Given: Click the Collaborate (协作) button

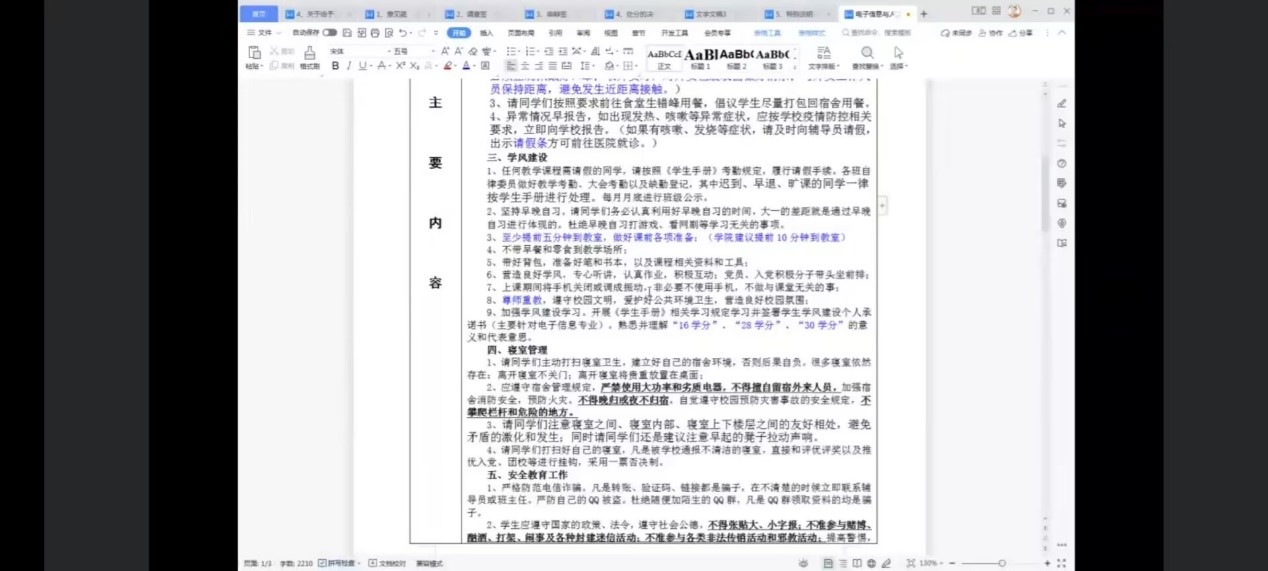Looking at the screenshot, I should tap(990, 33).
